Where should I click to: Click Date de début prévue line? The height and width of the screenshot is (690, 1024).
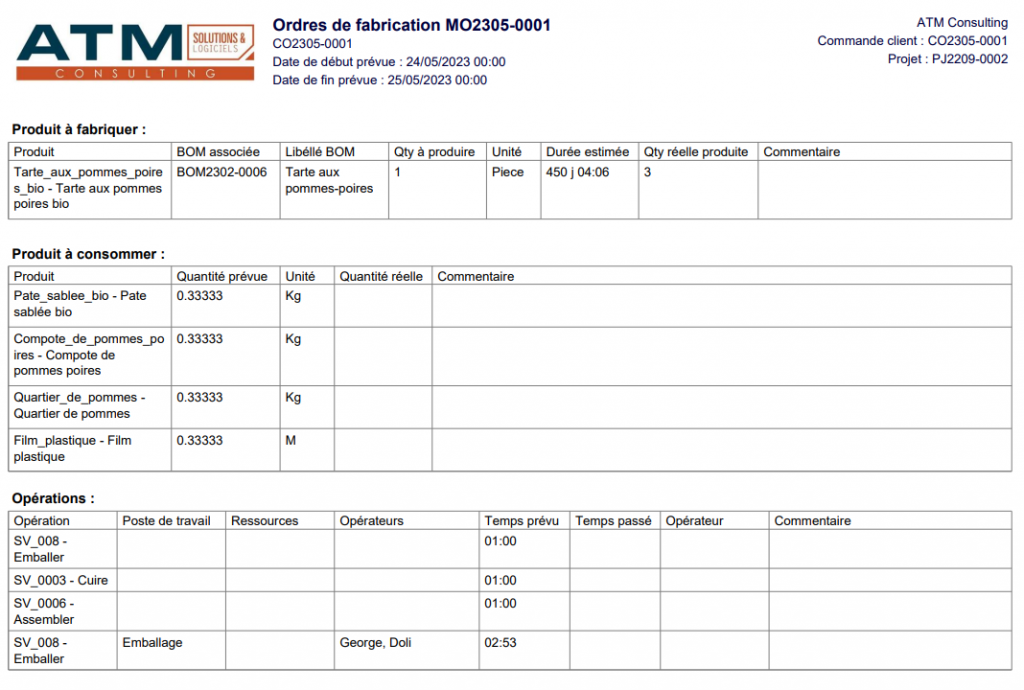(389, 62)
